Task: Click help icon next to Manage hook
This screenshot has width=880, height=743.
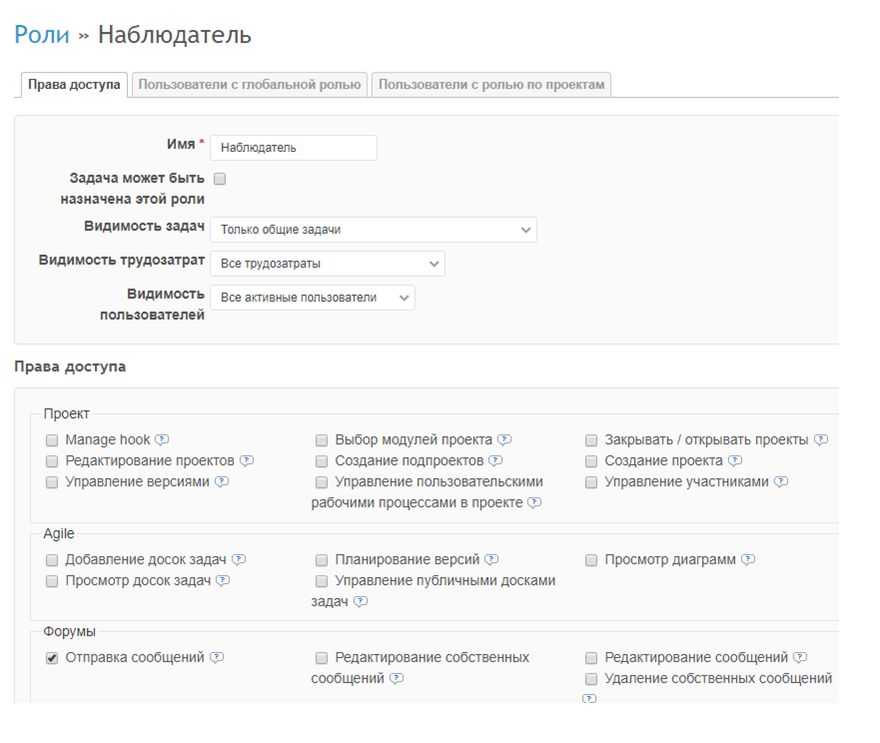Action: pos(162,440)
